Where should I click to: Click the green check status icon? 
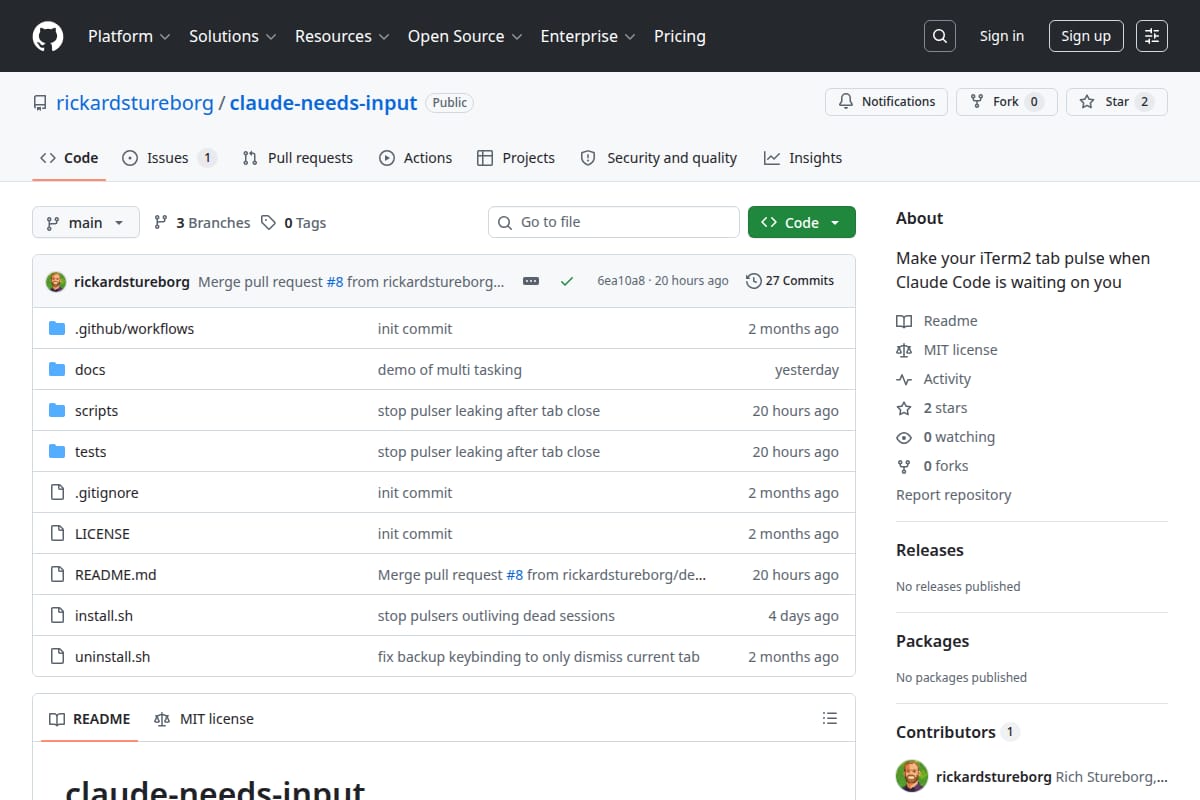pos(567,281)
